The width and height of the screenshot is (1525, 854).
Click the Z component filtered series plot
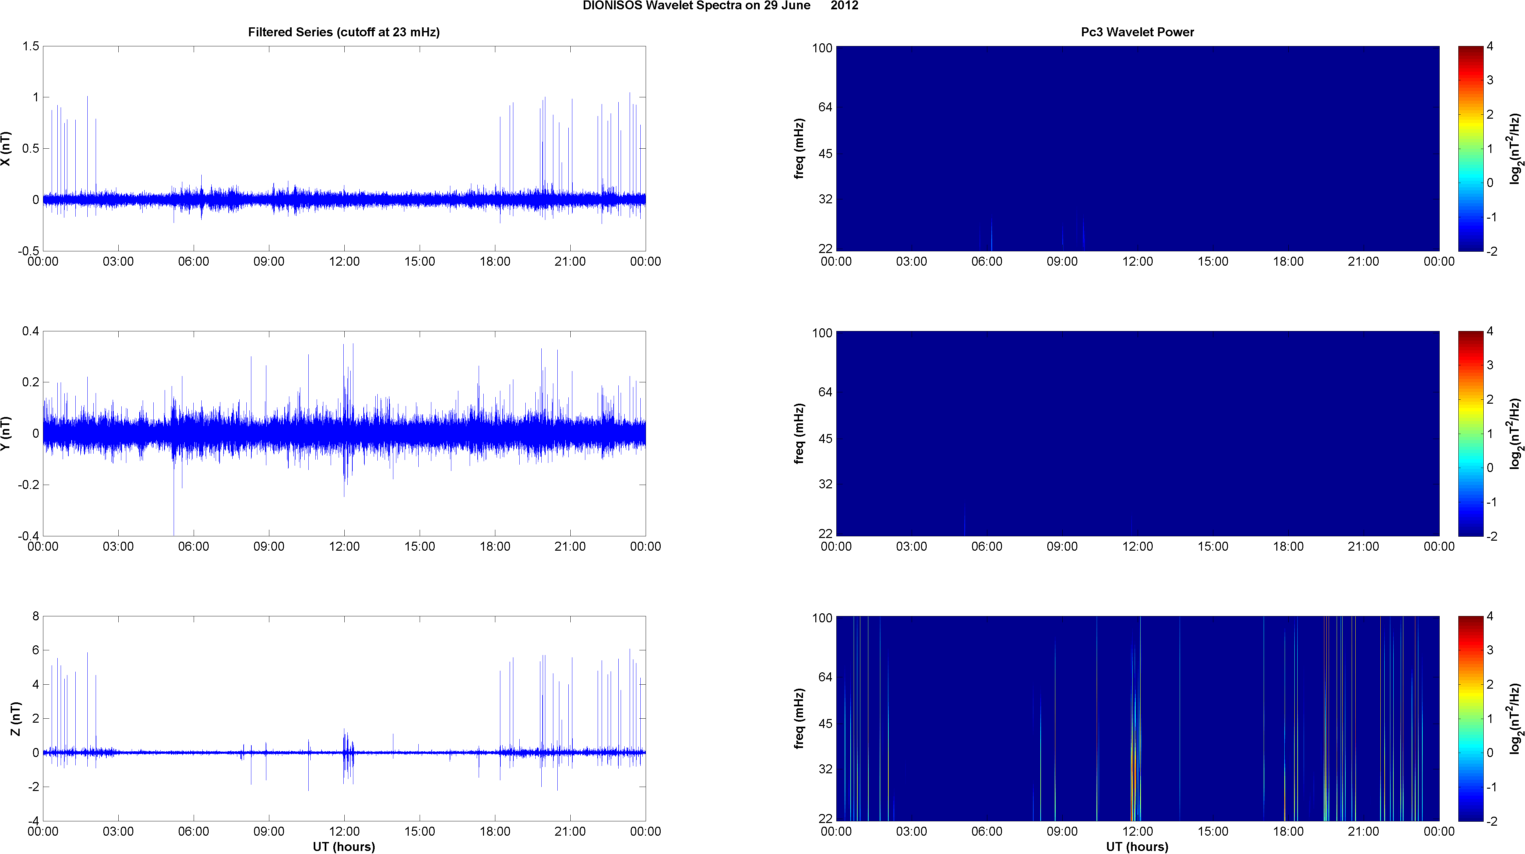[x=344, y=719]
